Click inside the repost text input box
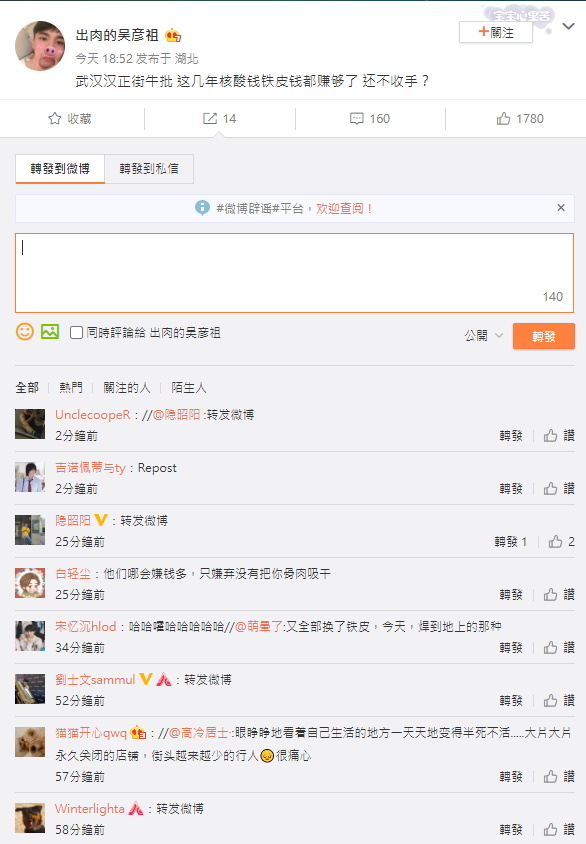The width and height of the screenshot is (586, 844). [x=294, y=273]
